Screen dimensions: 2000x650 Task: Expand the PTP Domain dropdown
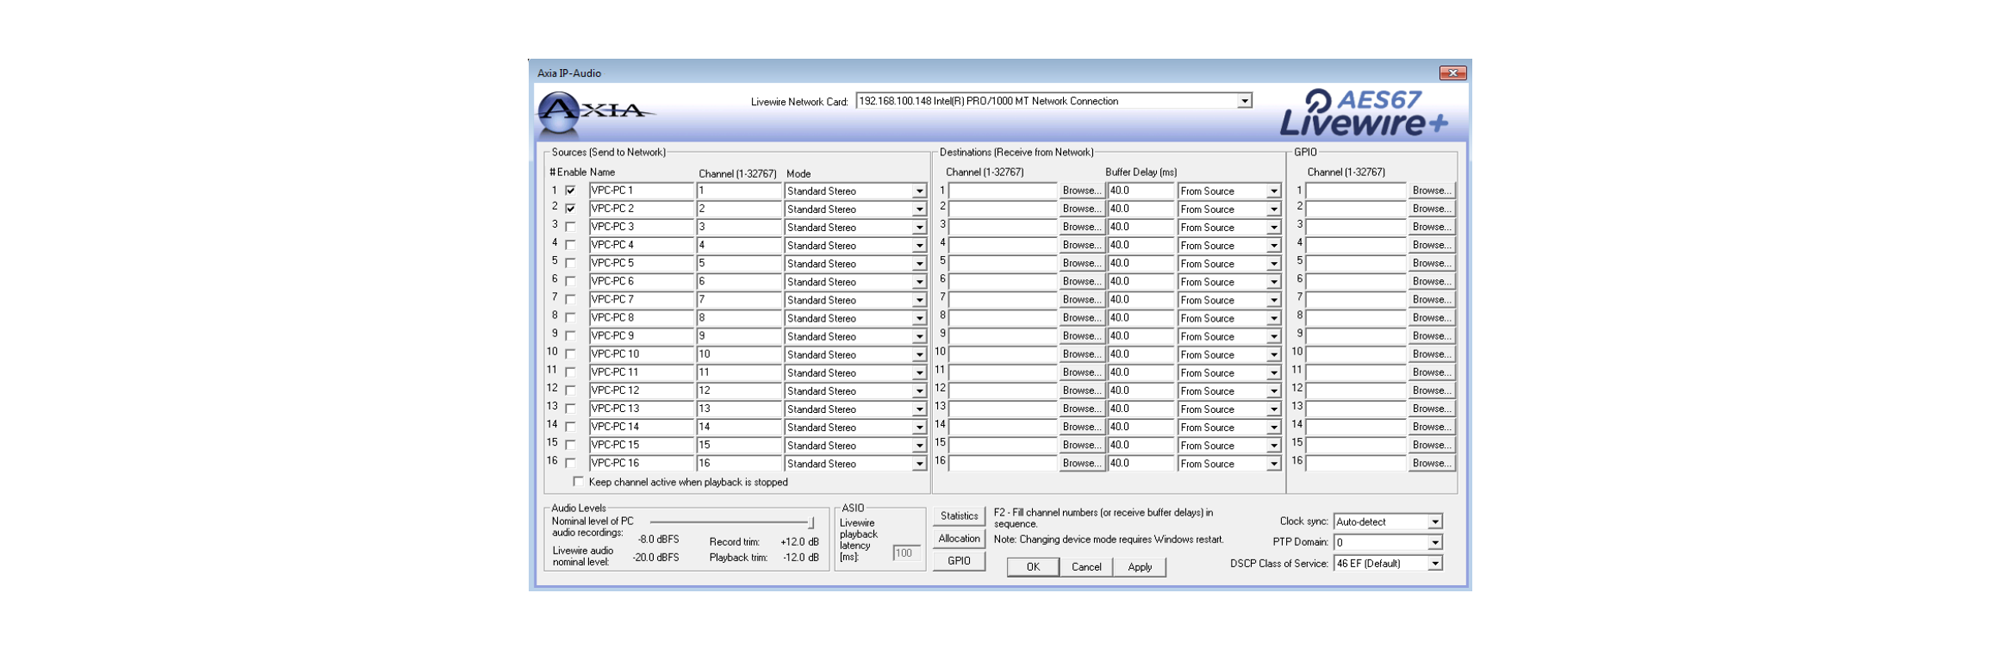pos(1434,543)
